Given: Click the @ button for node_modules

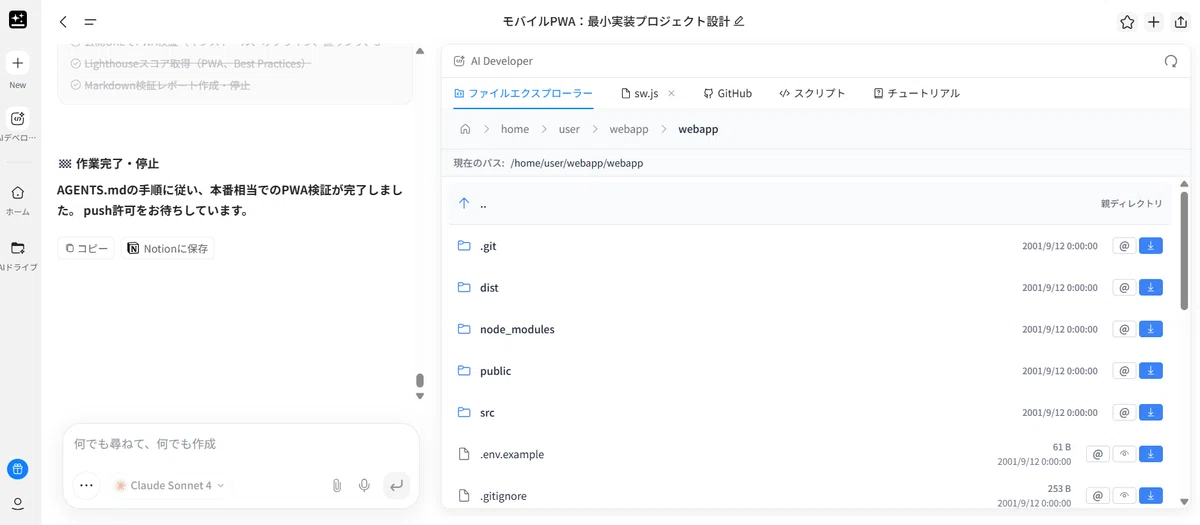Looking at the screenshot, I should tap(1124, 329).
